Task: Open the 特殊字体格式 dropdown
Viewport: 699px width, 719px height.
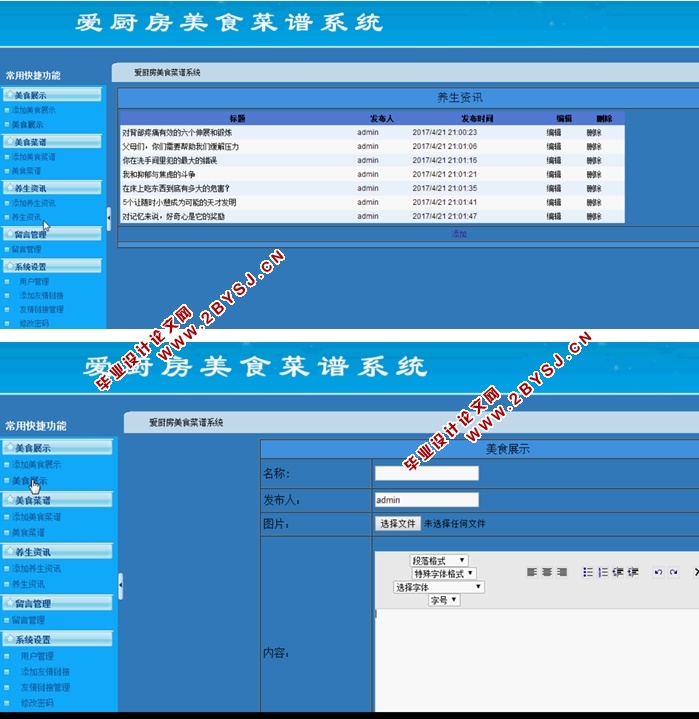Action: (x=444, y=573)
